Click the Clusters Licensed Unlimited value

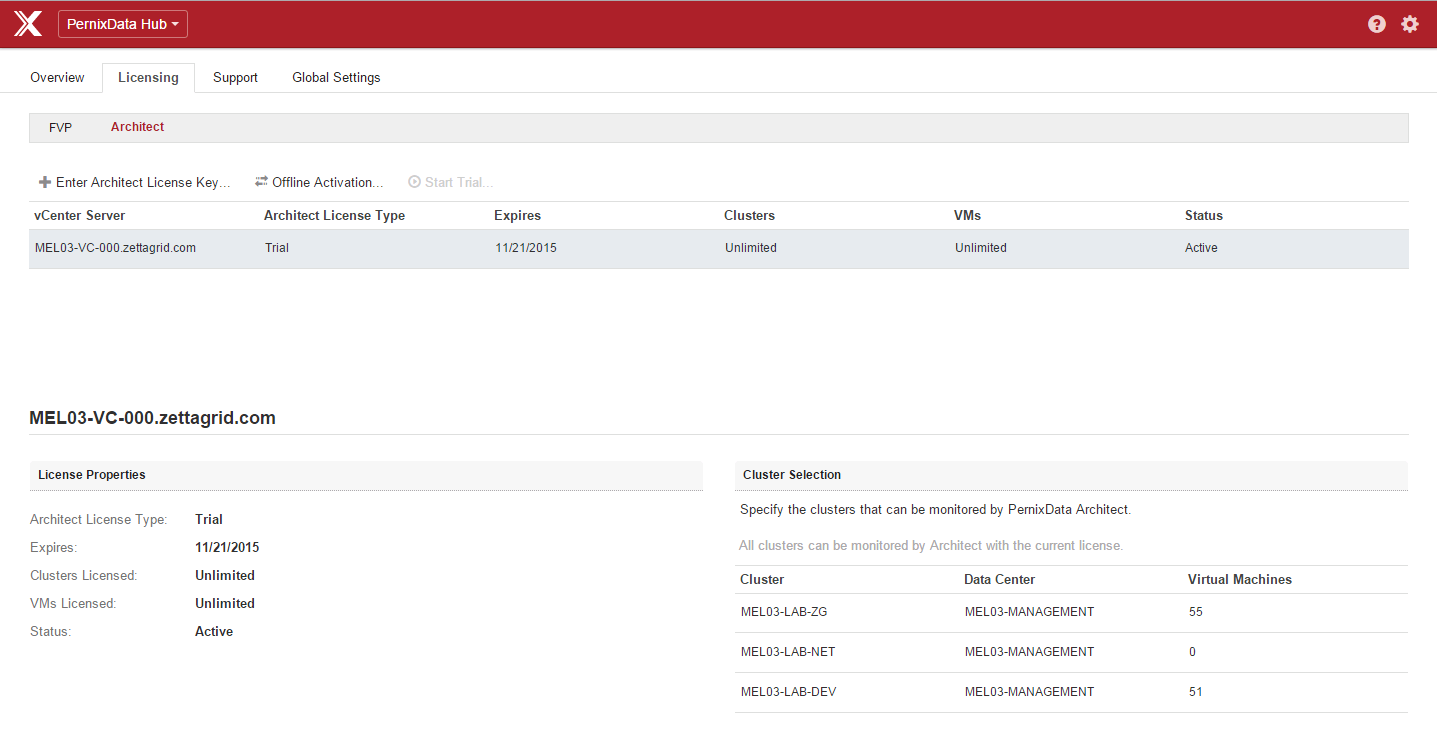(225, 576)
